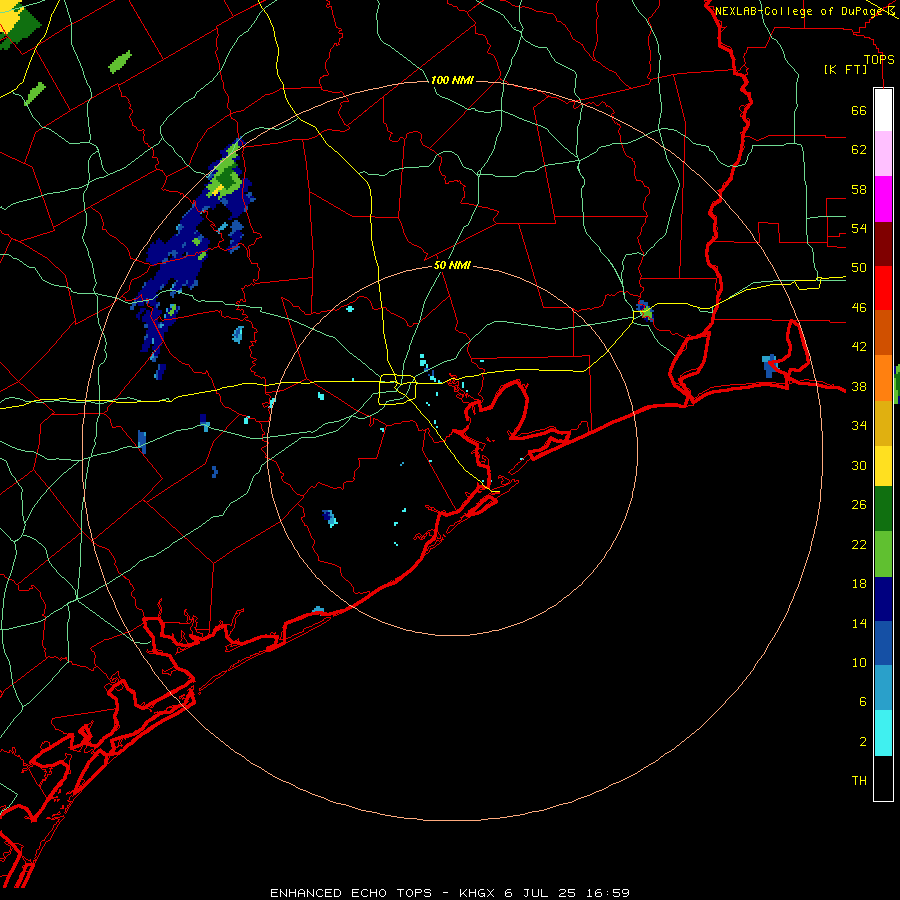The width and height of the screenshot is (900, 900).
Task: Select the light pink legend color block
Action: [883, 154]
